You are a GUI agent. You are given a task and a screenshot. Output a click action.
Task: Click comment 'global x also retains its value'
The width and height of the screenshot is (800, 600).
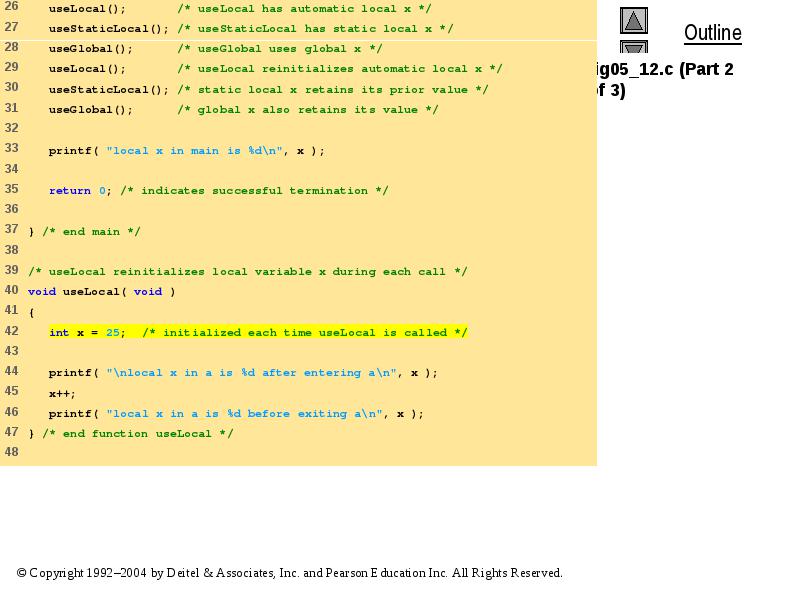pyautogui.click(x=308, y=110)
